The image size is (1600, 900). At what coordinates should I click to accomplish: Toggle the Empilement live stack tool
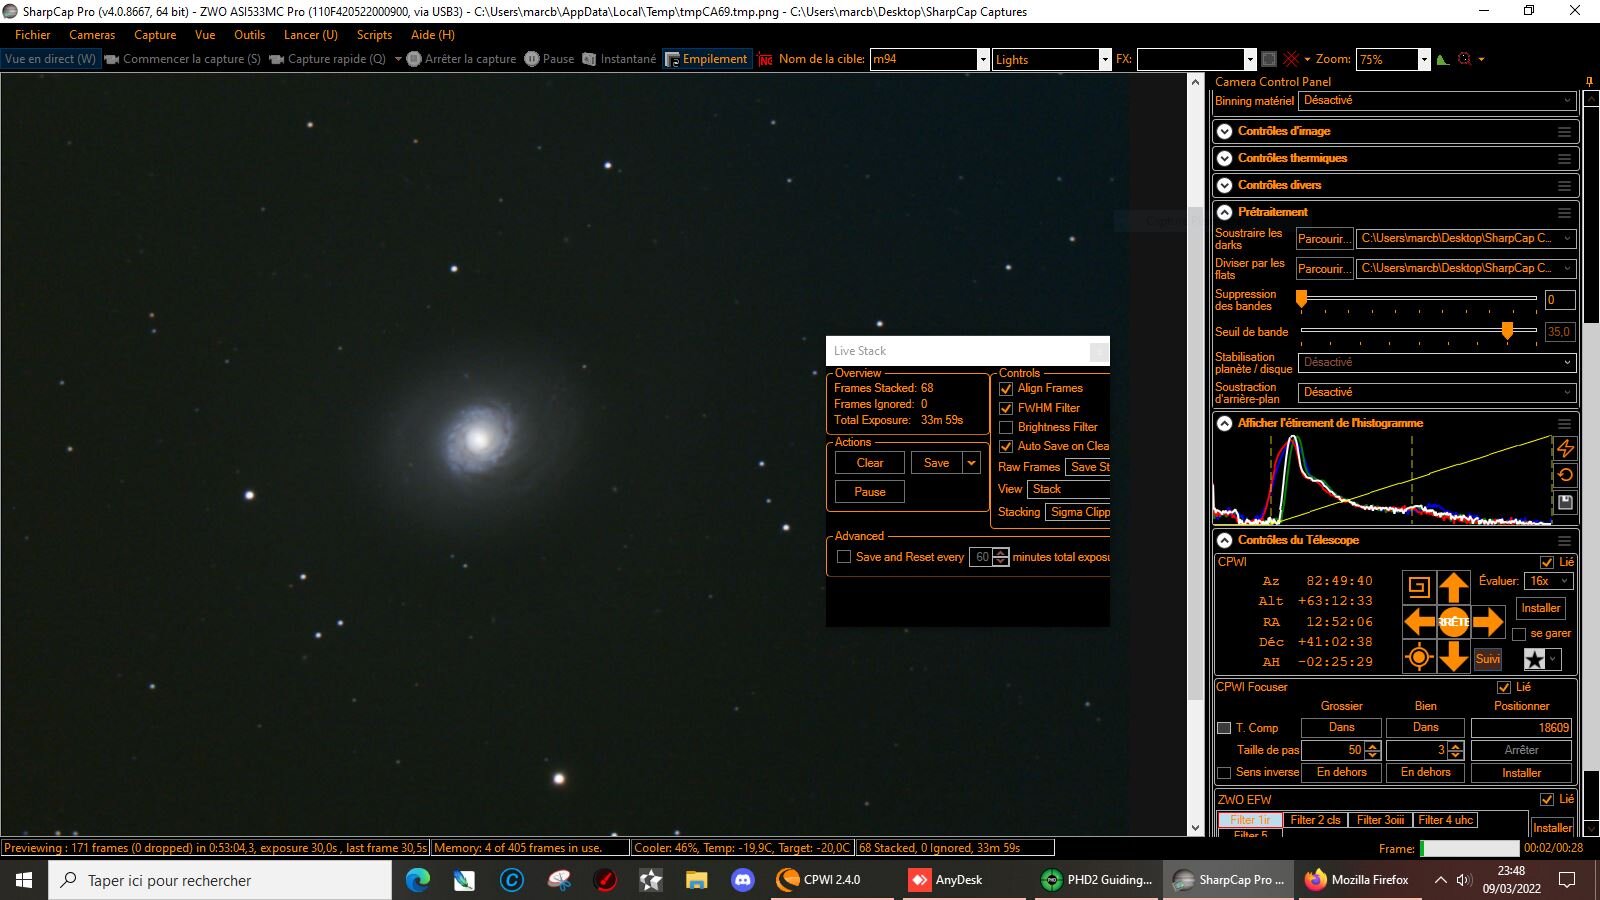[706, 59]
